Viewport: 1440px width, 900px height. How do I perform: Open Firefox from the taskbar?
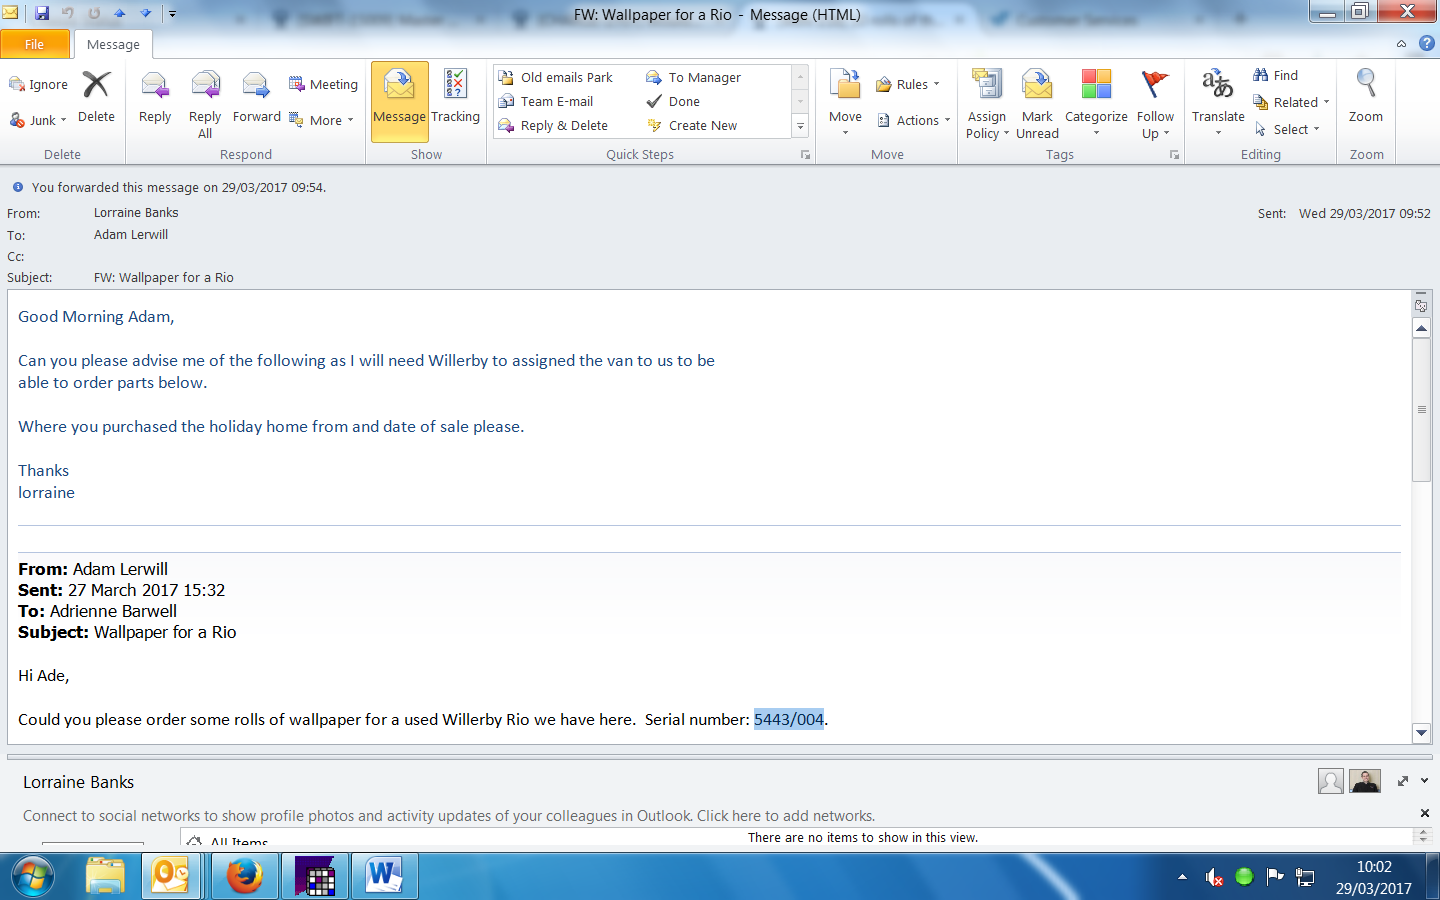[x=245, y=877]
